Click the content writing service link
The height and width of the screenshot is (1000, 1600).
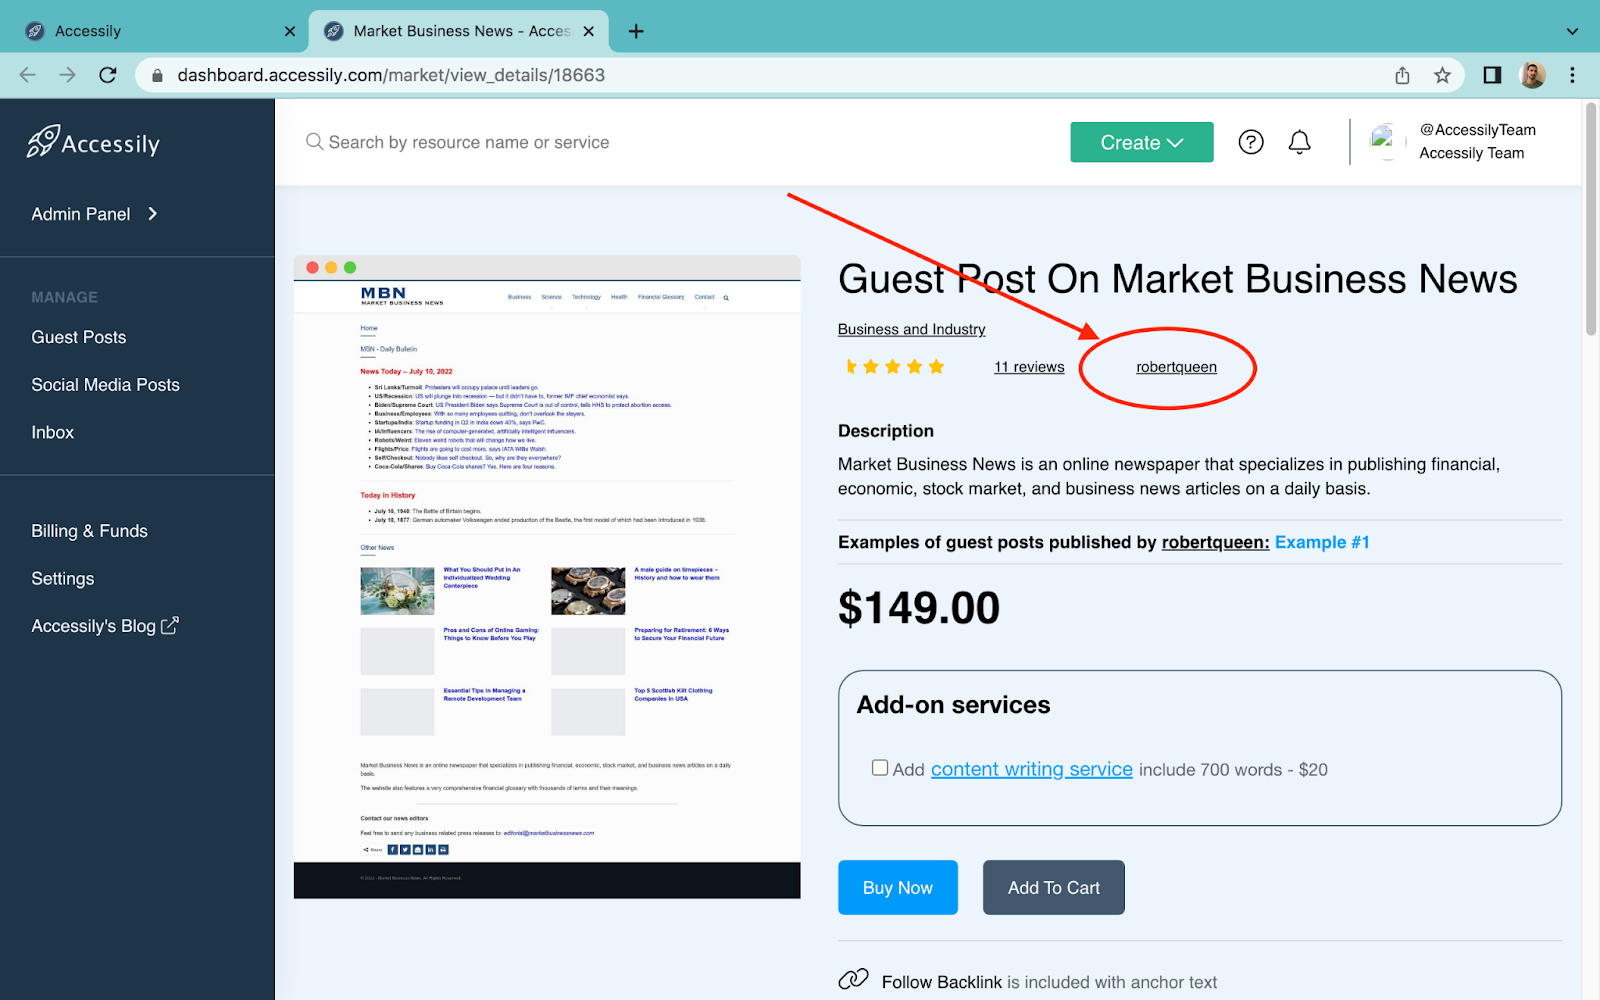pyautogui.click(x=1032, y=769)
